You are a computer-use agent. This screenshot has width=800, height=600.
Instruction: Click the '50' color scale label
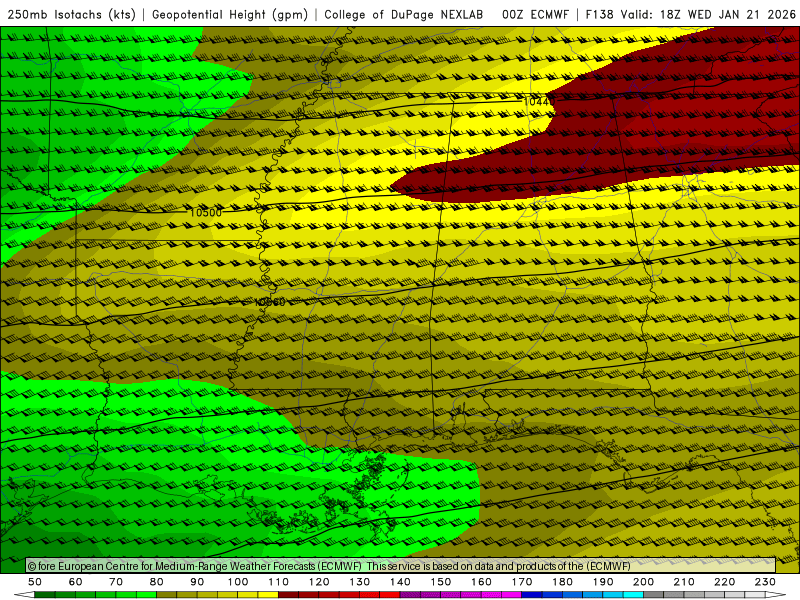tap(35, 582)
